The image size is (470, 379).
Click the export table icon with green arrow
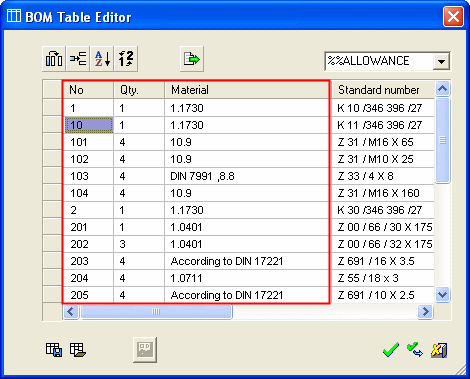pyautogui.click(x=192, y=59)
